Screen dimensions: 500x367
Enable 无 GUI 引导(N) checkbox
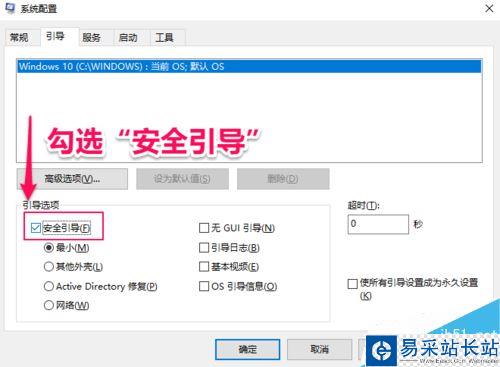[204, 228]
